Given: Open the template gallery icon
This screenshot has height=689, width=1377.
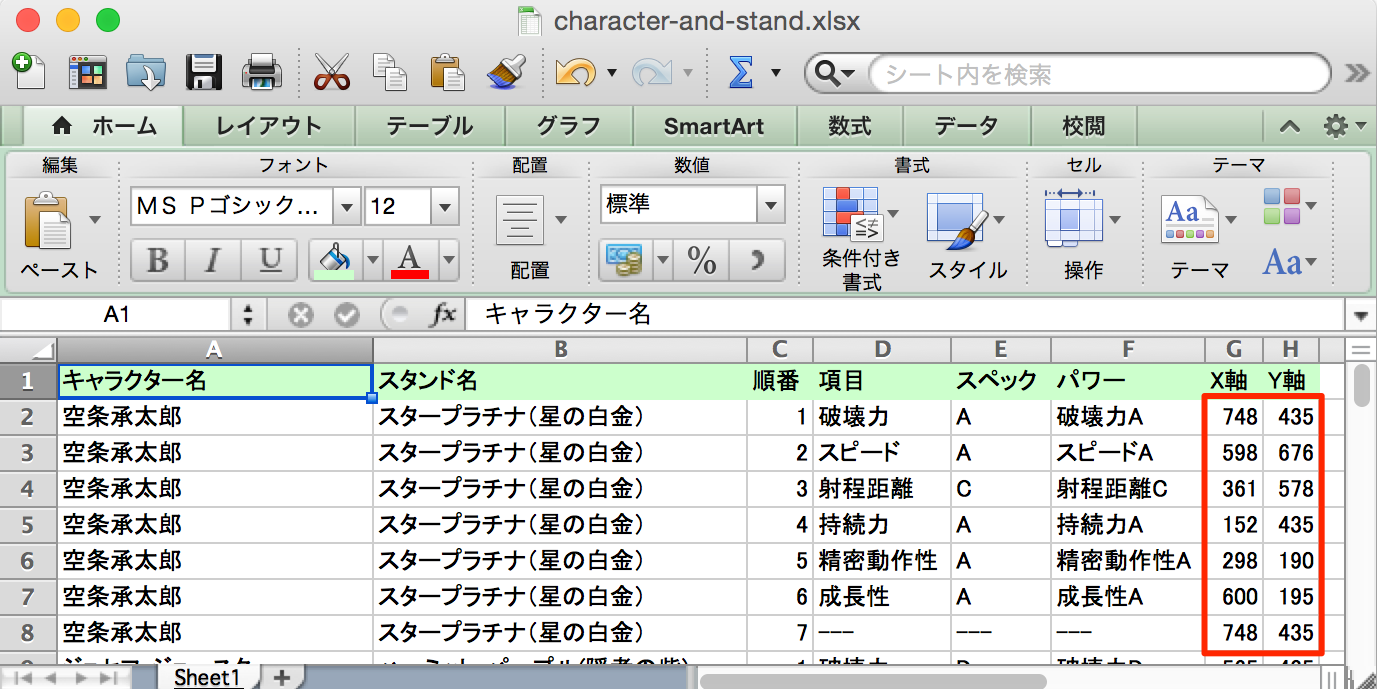Looking at the screenshot, I should pyautogui.click(x=87, y=72).
